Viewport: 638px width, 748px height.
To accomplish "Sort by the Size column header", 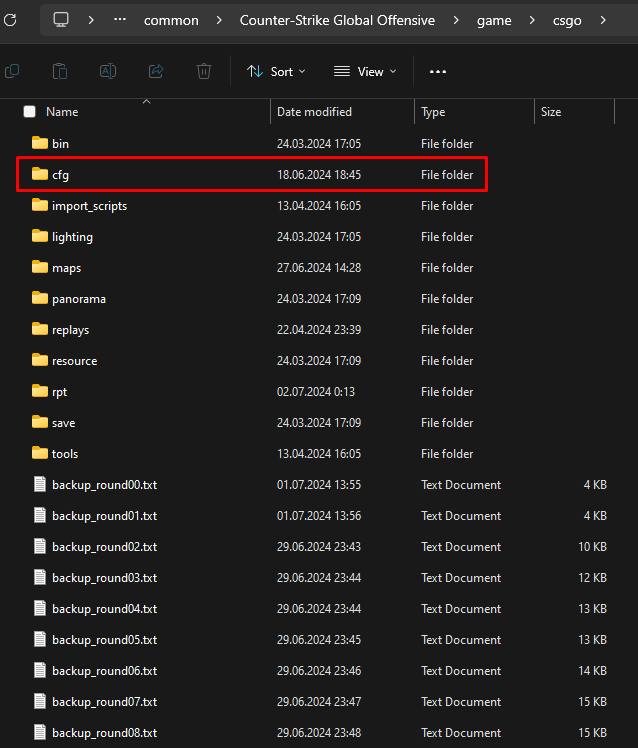I will click(551, 112).
